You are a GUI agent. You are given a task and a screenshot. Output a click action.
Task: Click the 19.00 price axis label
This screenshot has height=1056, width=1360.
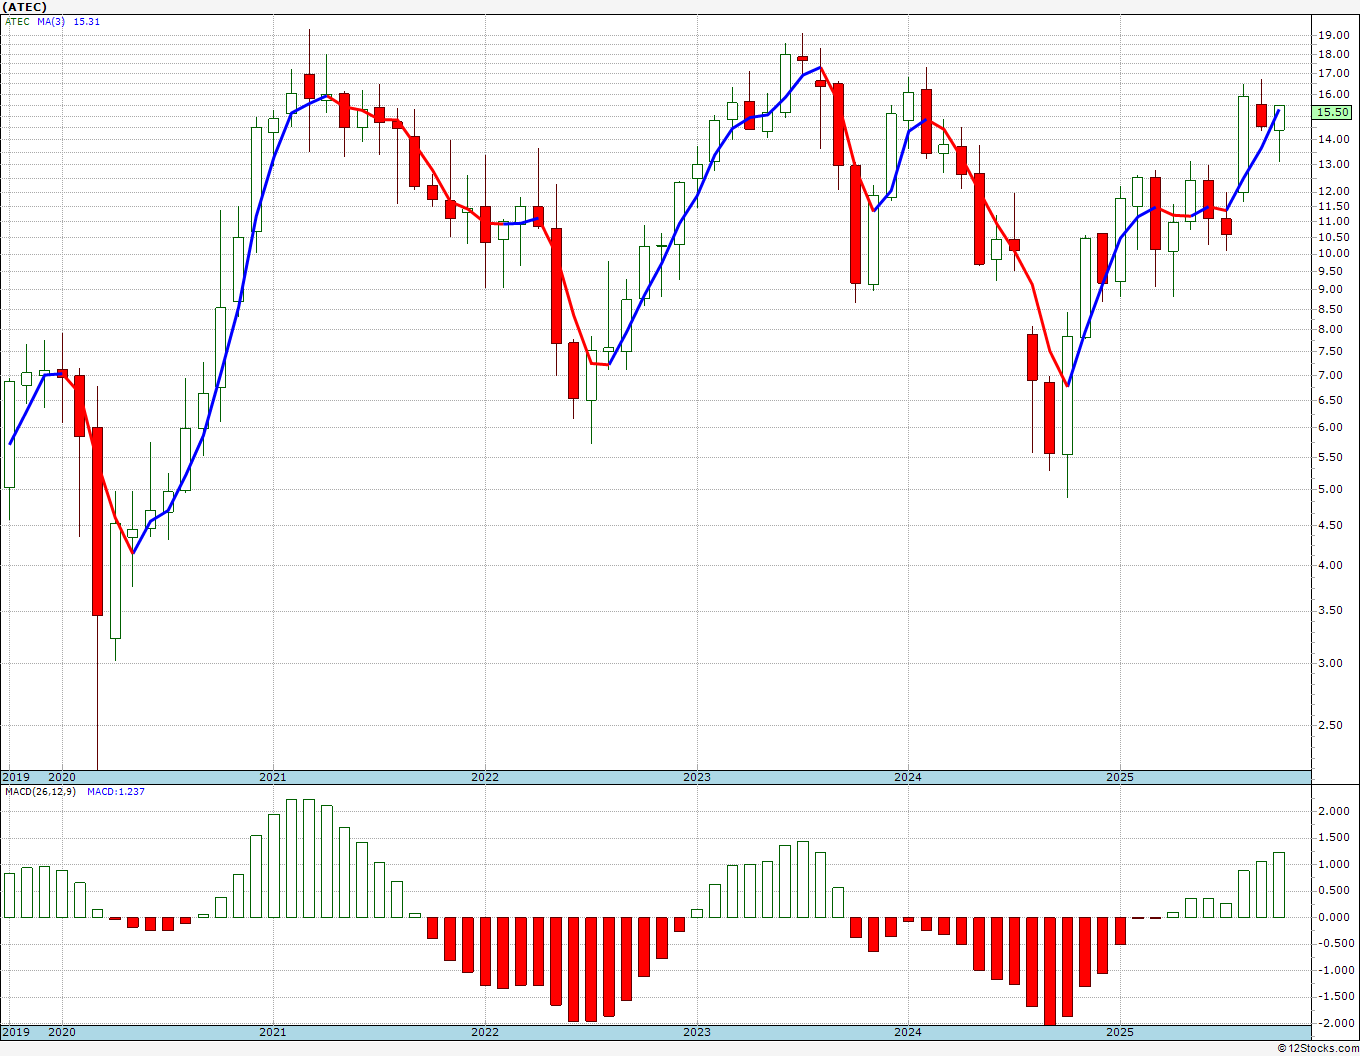1333,35
